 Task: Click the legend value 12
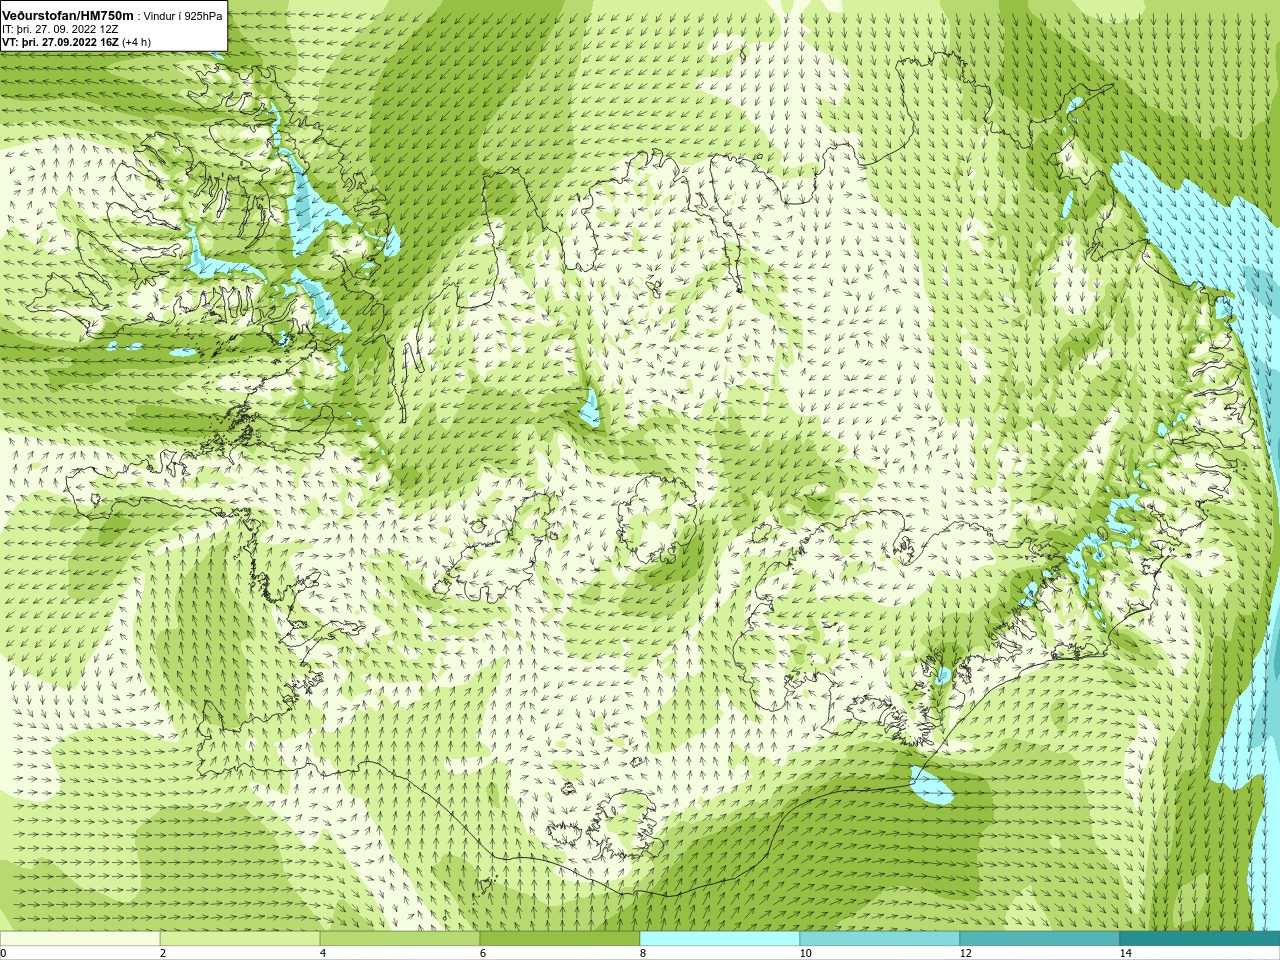(x=965, y=953)
